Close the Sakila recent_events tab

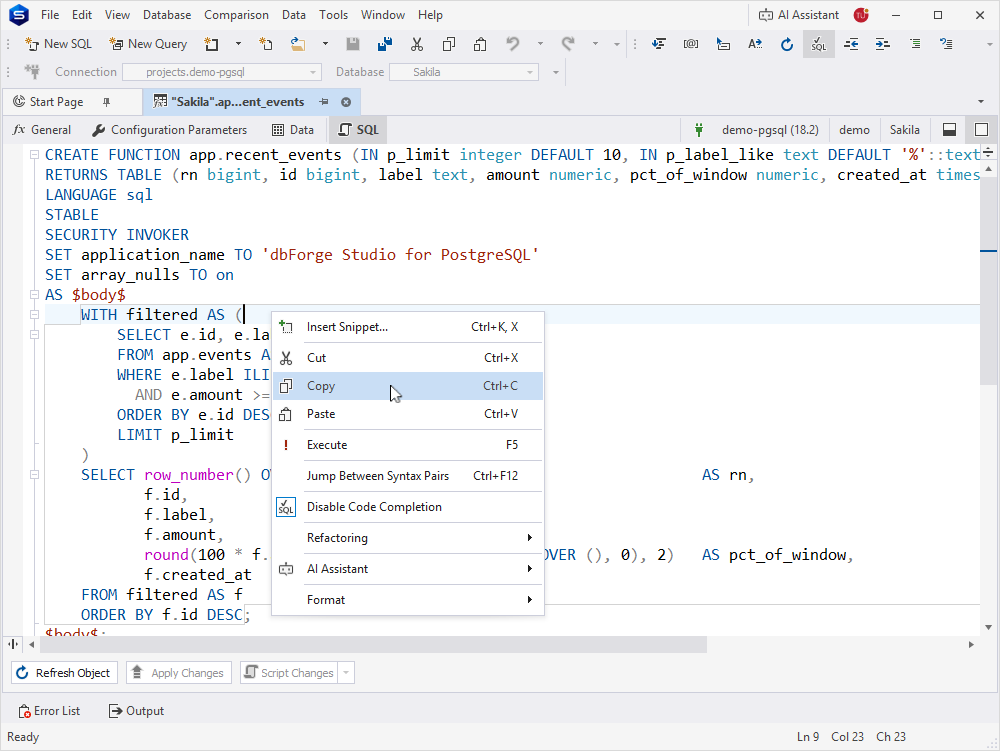tap(346, 102)
